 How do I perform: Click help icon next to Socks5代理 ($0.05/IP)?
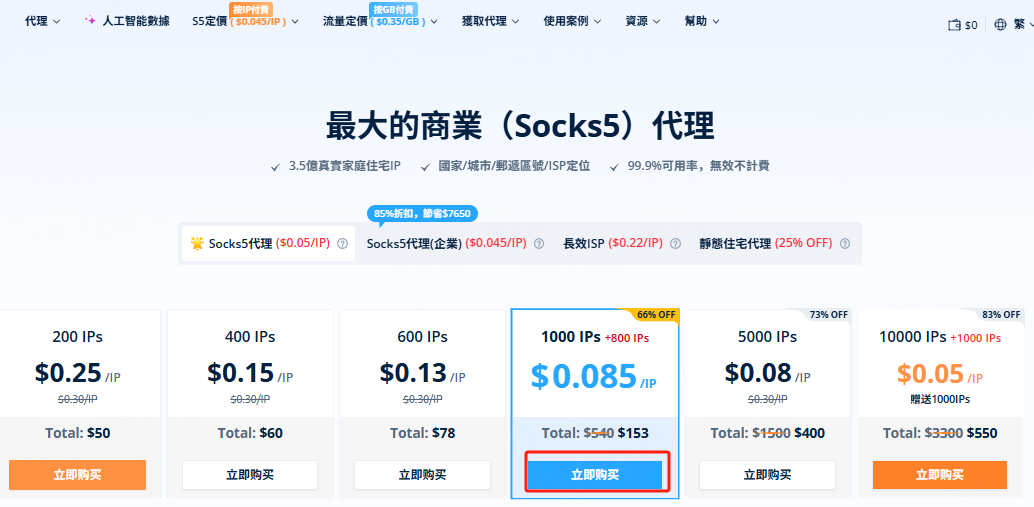tap(342, 243)
